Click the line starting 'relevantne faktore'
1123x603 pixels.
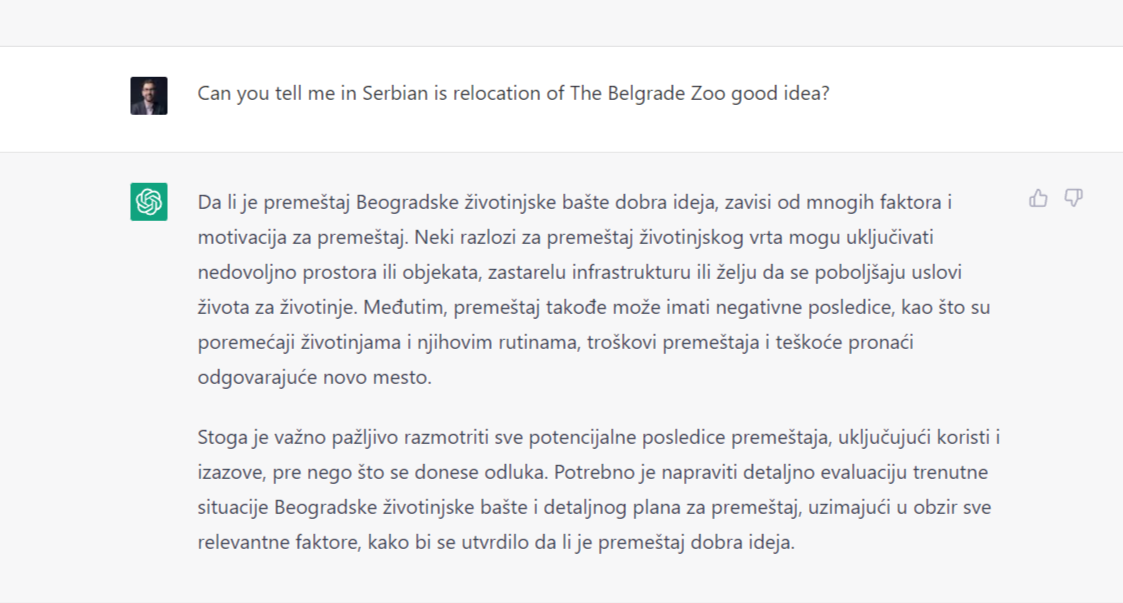(x=495, y=543)
